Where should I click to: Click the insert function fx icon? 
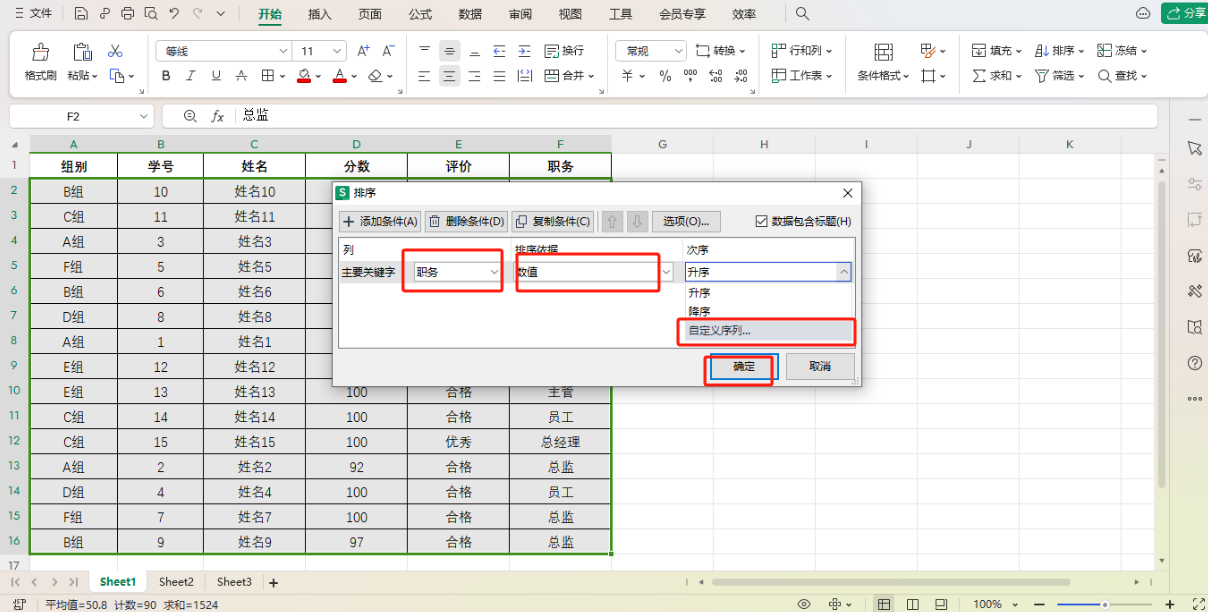[x=217, y=116]
